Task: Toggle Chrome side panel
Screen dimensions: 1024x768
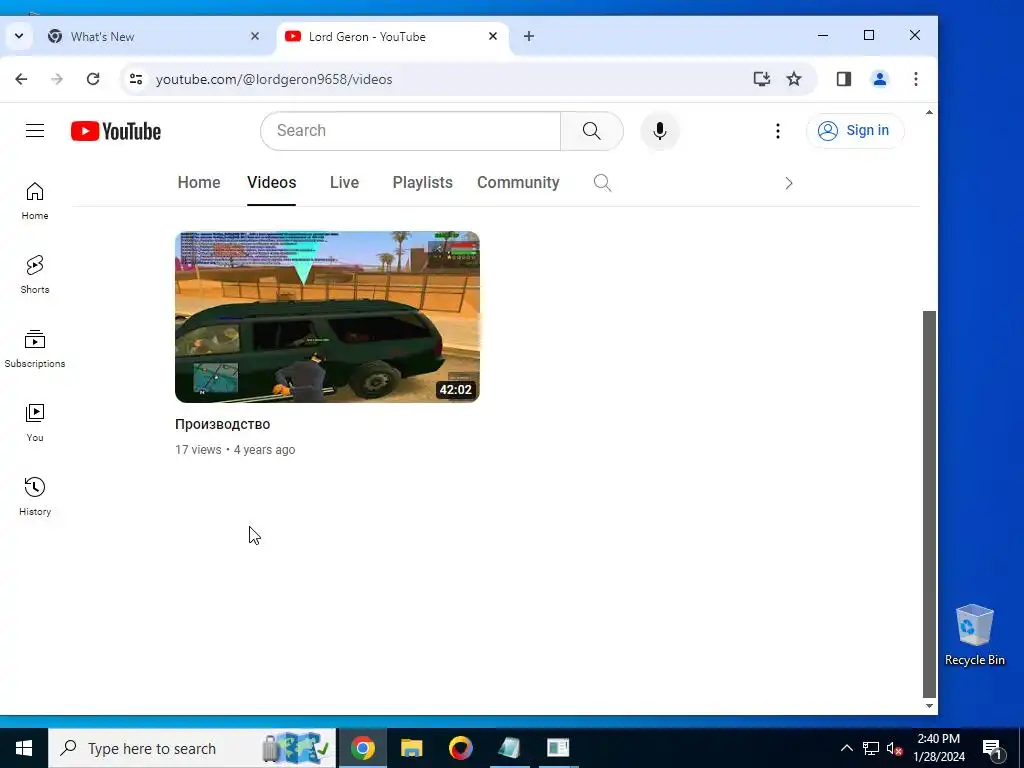Action: pyautogui.click(x=844, y=79)
